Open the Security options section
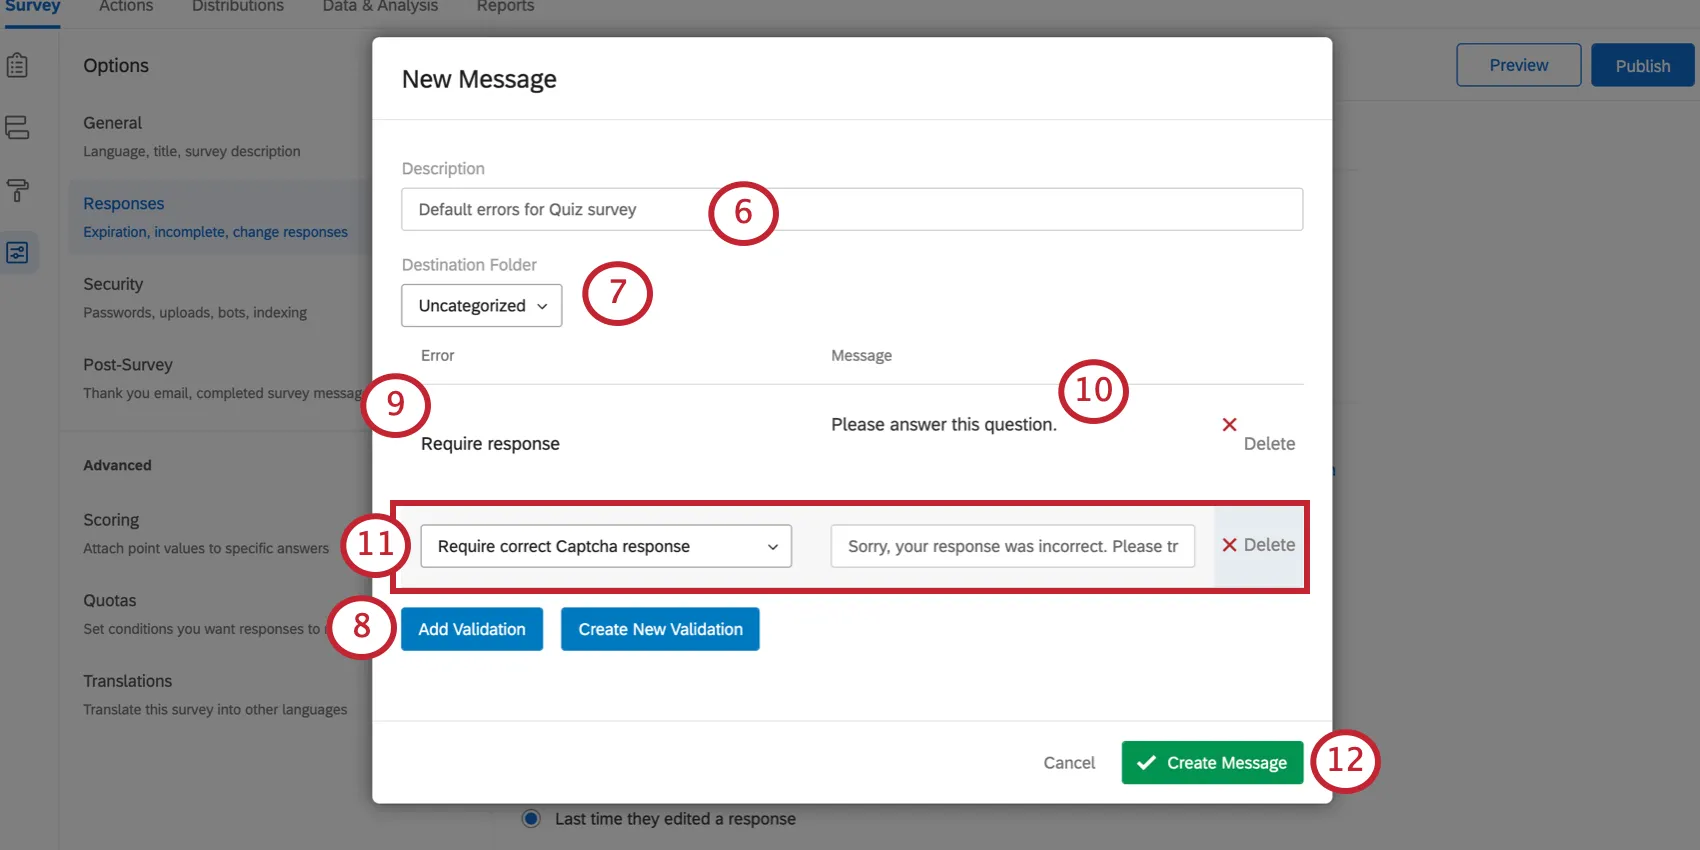Viewport: 1700px width, 850px height. click(113, 285)
